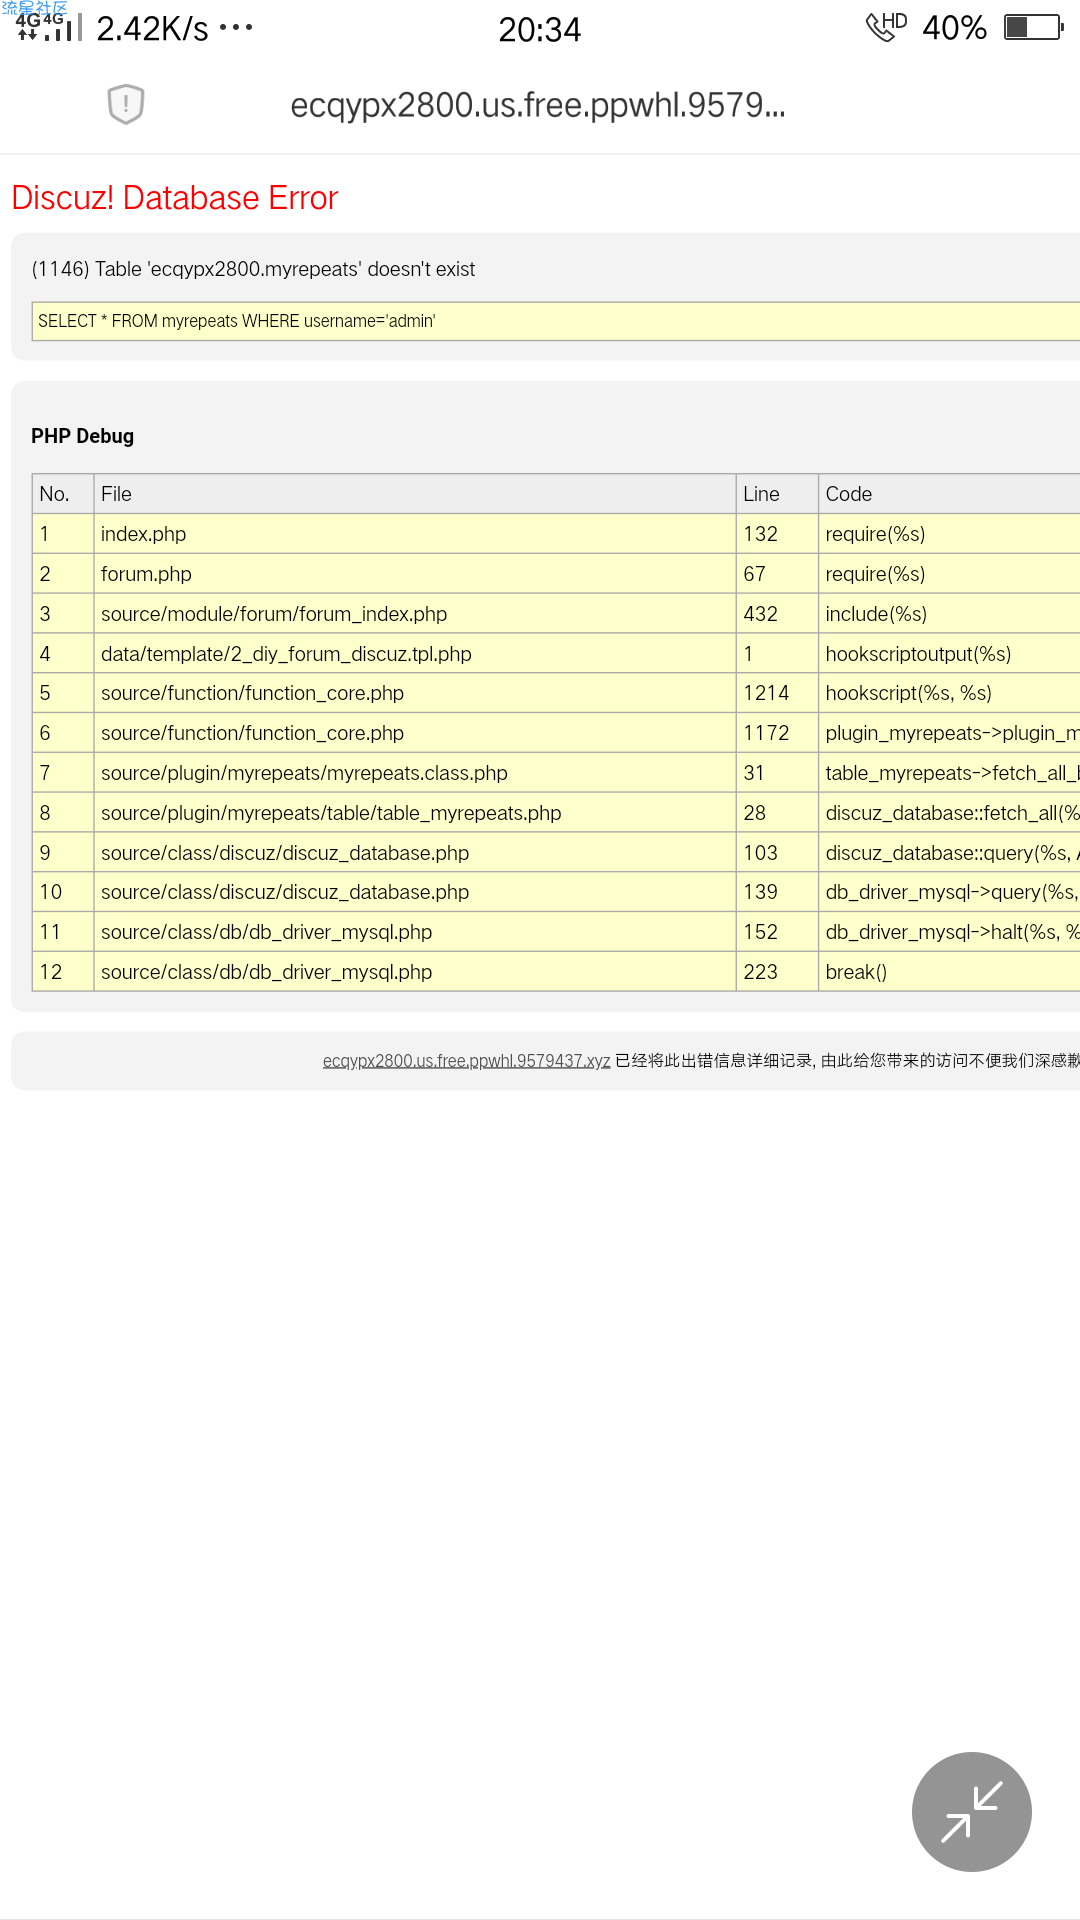Tap the Line column header

point(777,494)
